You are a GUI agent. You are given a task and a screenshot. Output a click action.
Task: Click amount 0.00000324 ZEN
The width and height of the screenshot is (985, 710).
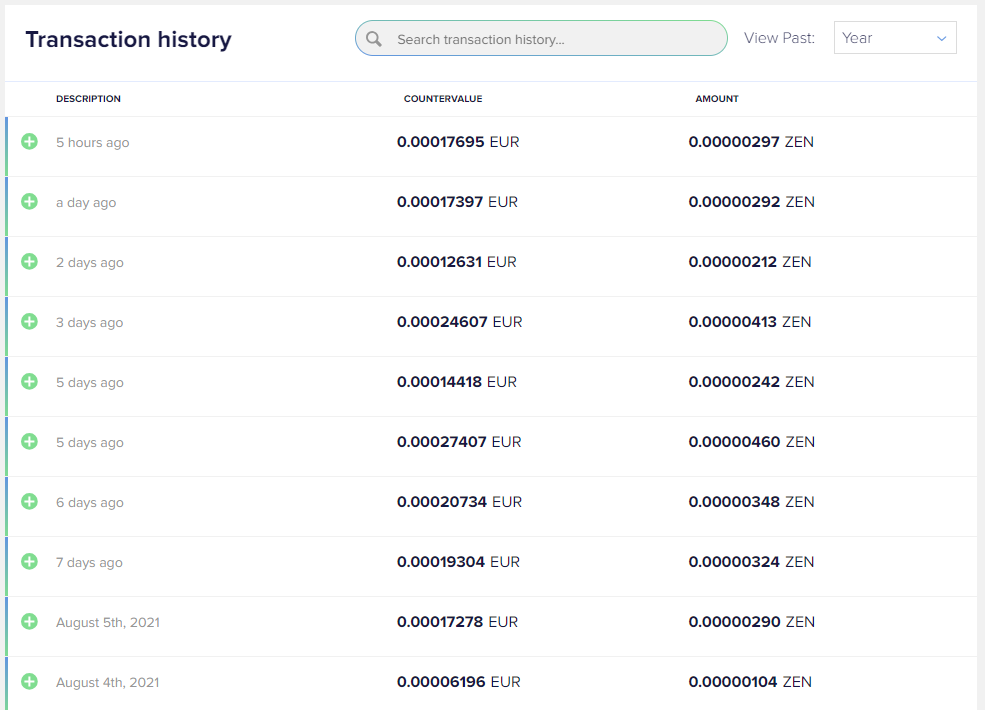pos(751,562)
